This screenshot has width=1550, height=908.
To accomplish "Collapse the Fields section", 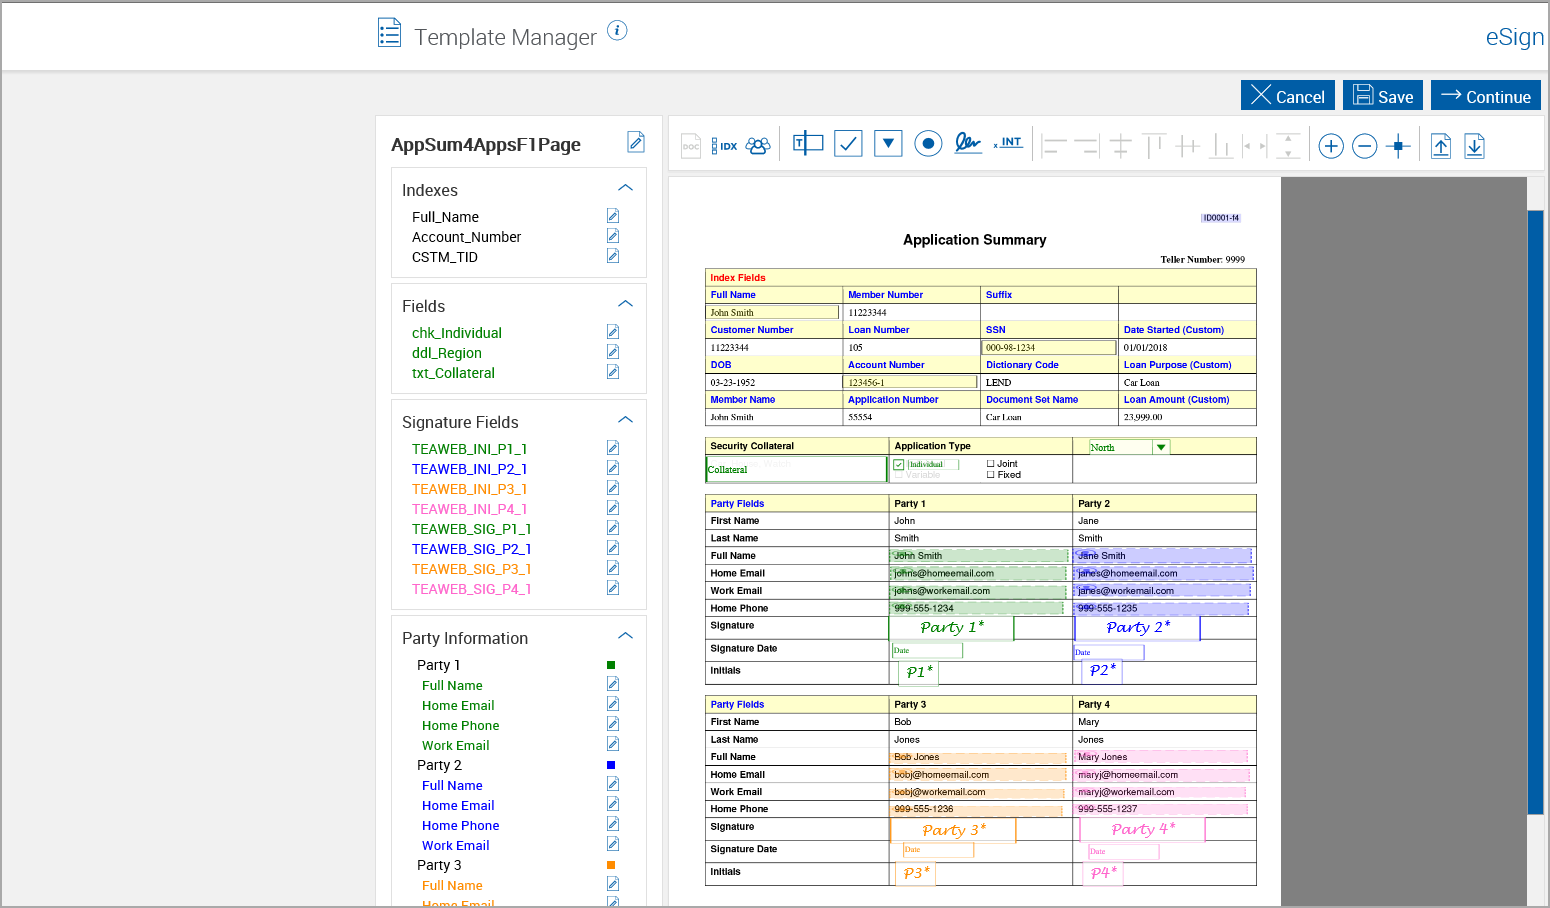I will tap(626, 304).
